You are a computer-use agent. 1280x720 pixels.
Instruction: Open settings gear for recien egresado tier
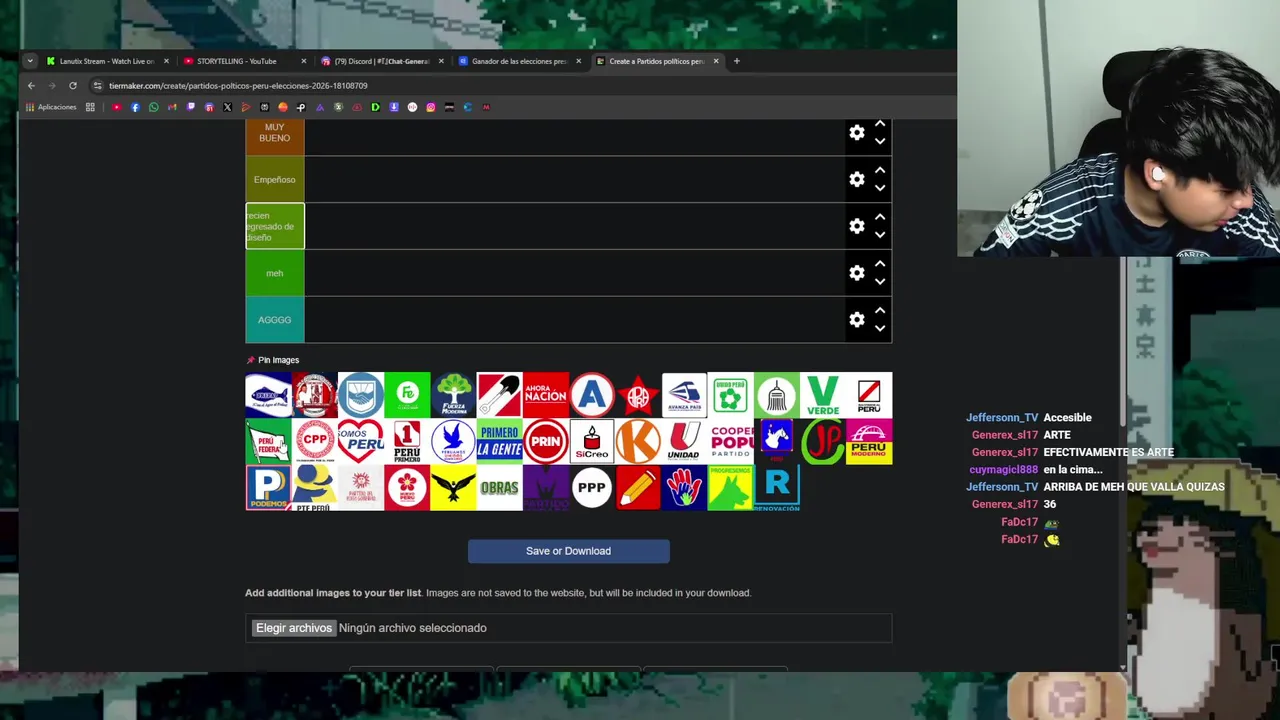click(857, 226)
